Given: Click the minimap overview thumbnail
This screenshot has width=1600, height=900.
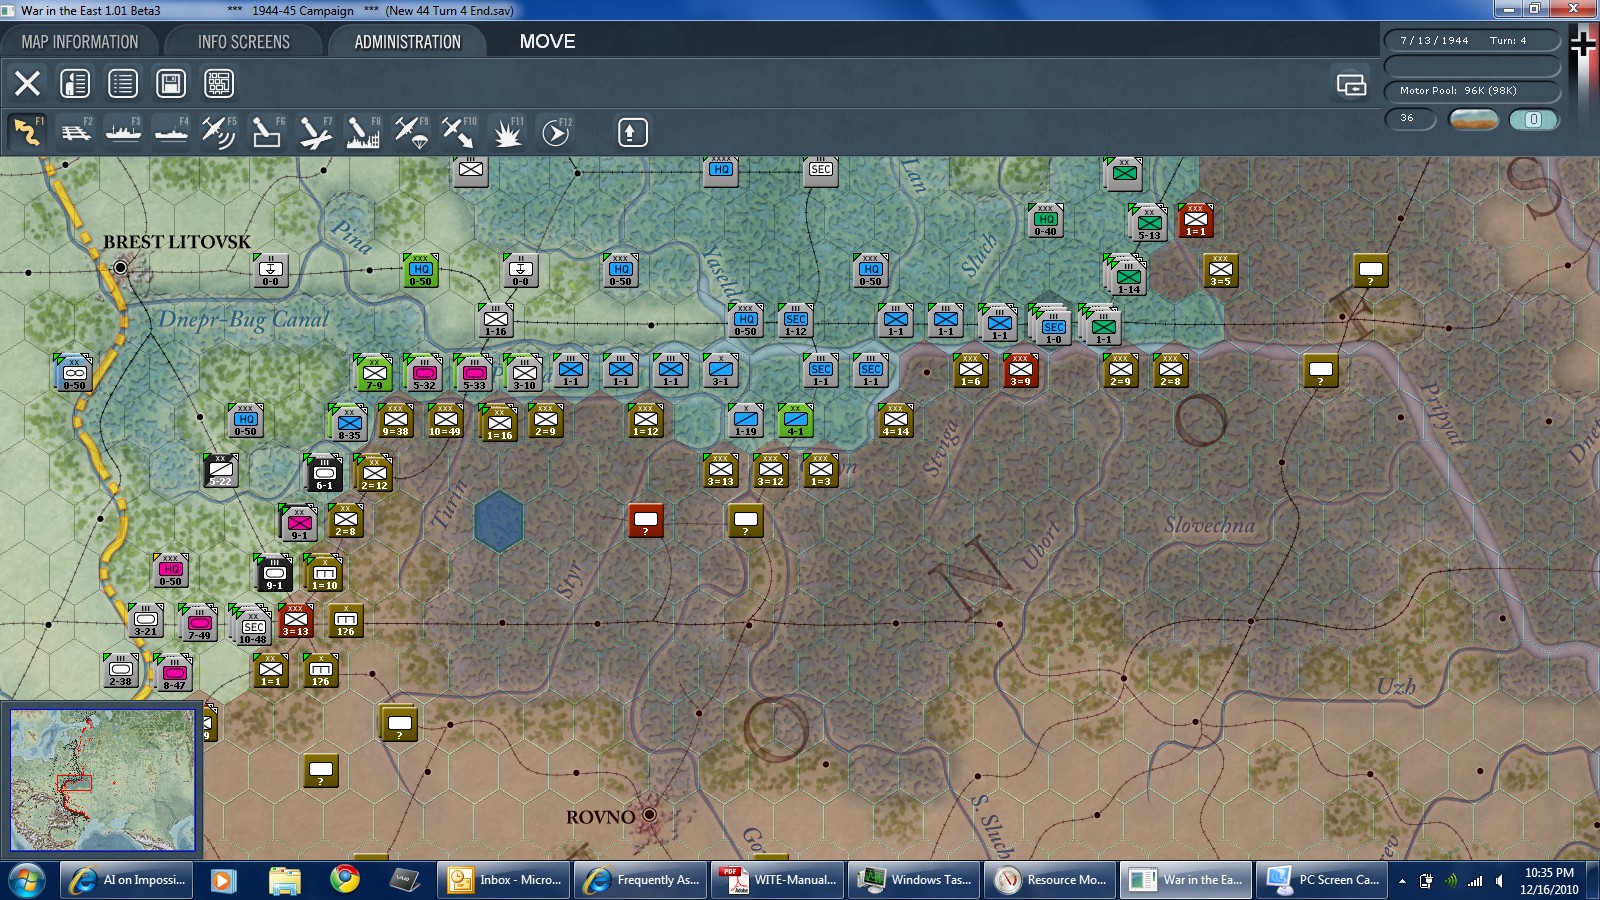Looking at the screenshot, I should [102, 780].
